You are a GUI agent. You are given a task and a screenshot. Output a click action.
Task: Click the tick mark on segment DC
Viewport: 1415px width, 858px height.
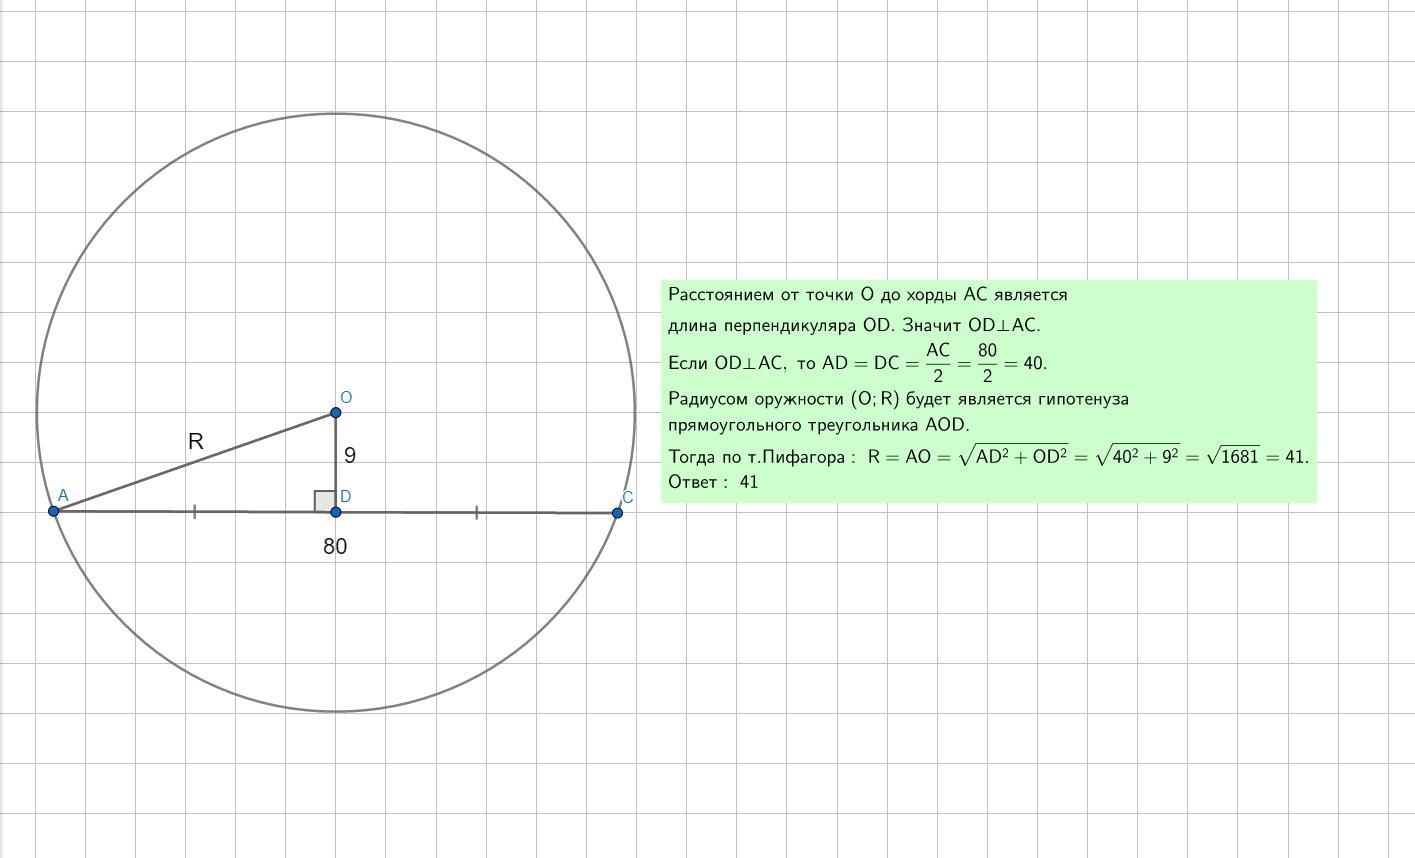coord(476,512)
